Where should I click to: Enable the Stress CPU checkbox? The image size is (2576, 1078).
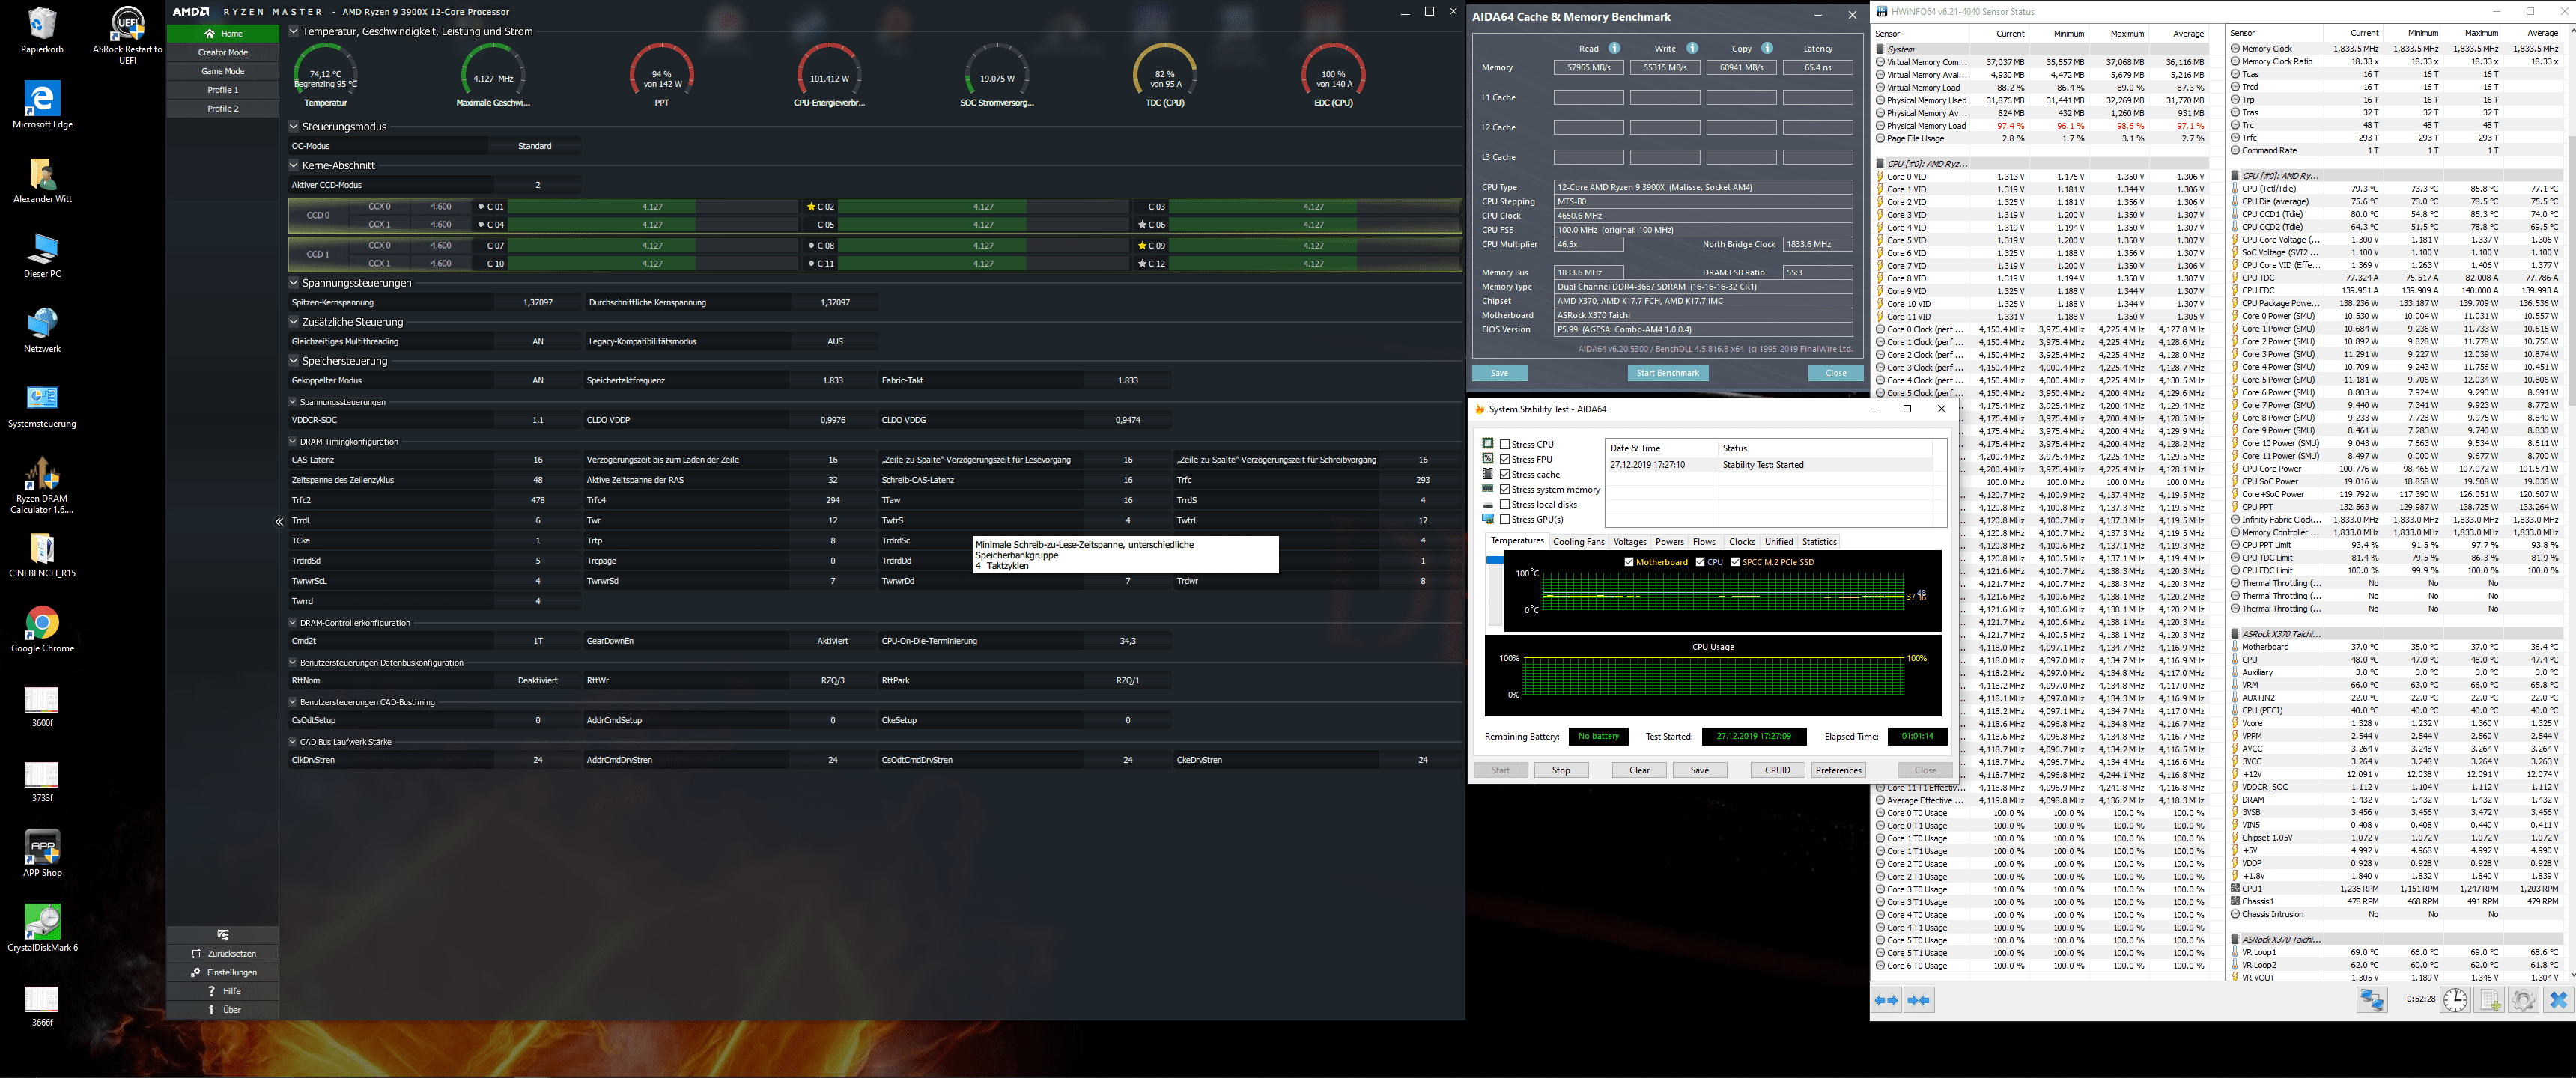[x=1505, y=444]
